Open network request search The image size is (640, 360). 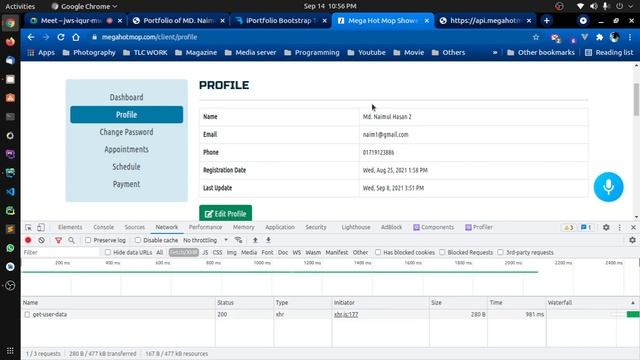pos(71,240)
